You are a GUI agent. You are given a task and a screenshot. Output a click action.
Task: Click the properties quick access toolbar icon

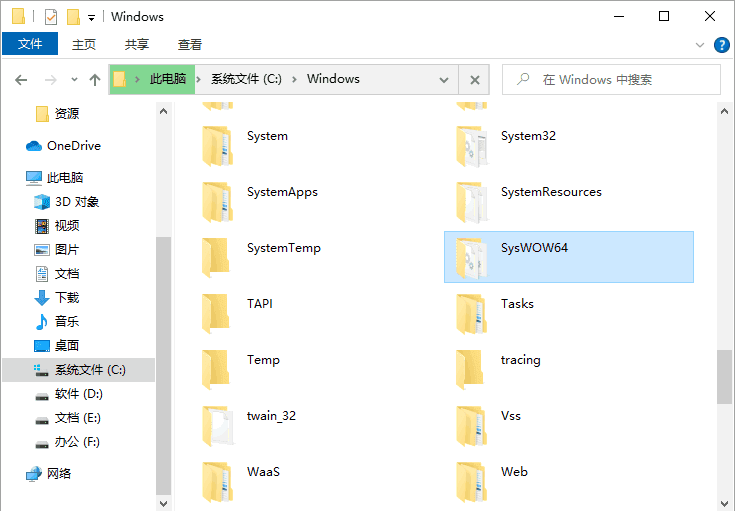[x=51, y=17]
